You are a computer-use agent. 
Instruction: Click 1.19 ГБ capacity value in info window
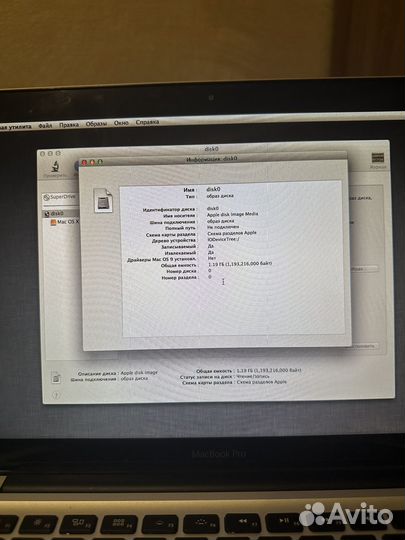click(x=240, y=263)
